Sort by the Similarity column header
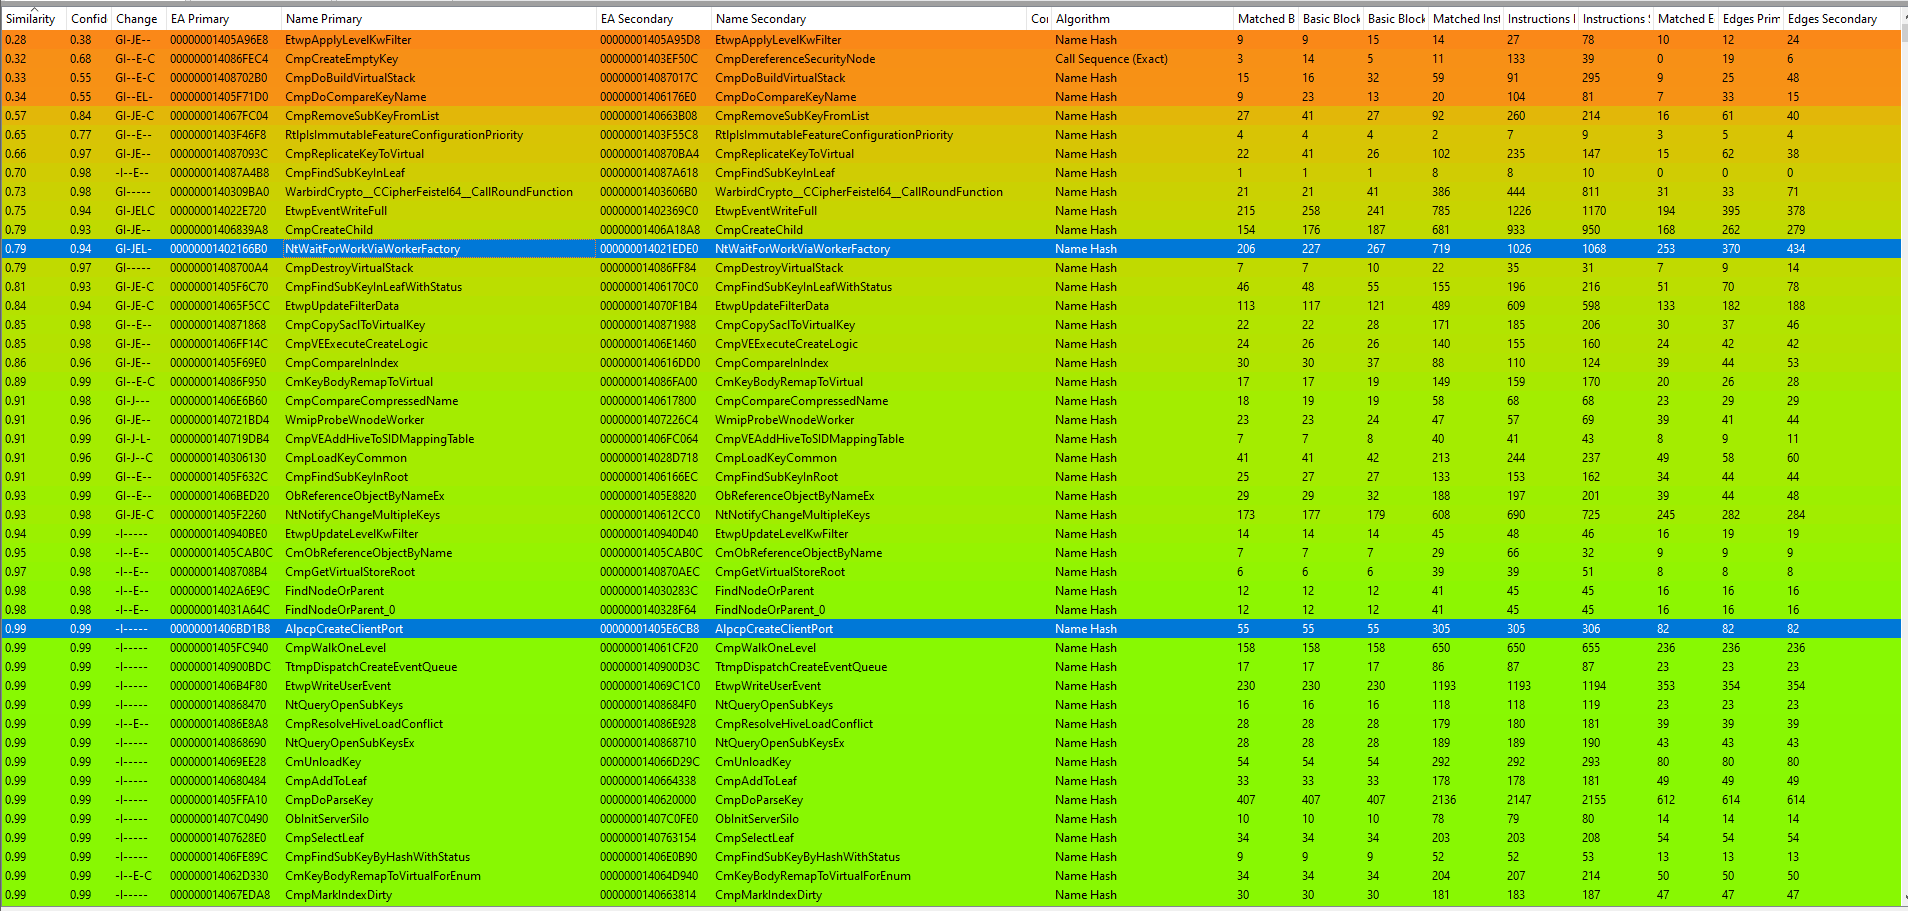The height and width of the screenshot is (911, 1908). pyautogui.click(x=31, y=19)
